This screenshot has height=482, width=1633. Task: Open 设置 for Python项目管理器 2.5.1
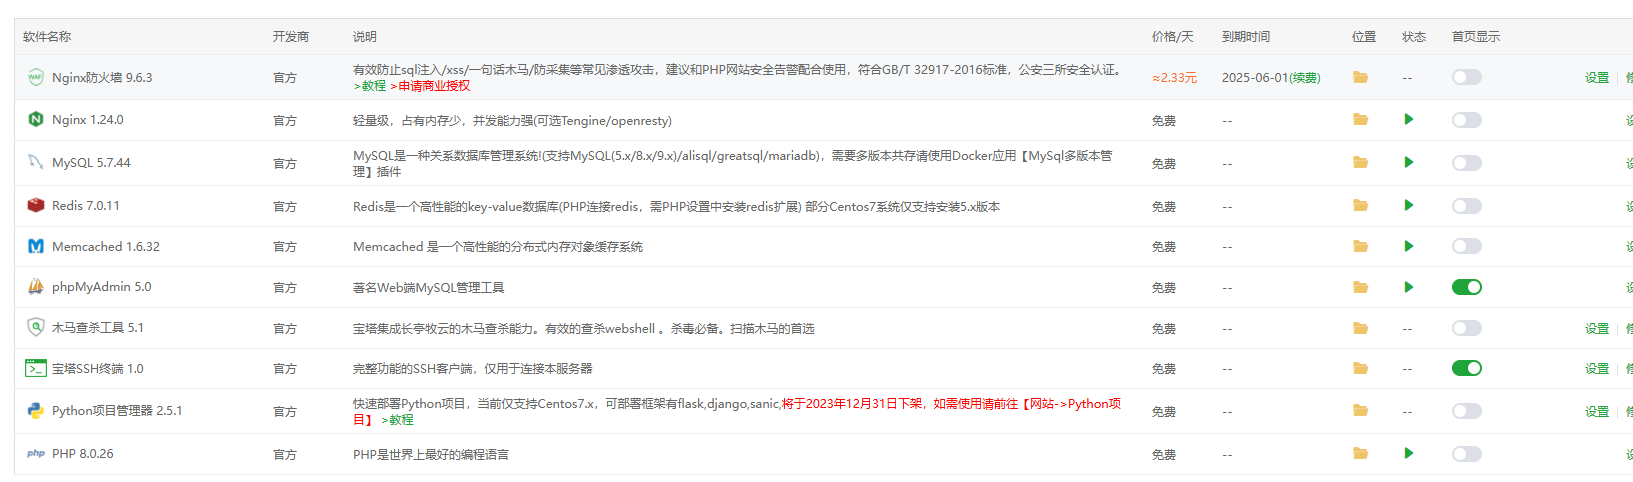[x=1597, y=412]
